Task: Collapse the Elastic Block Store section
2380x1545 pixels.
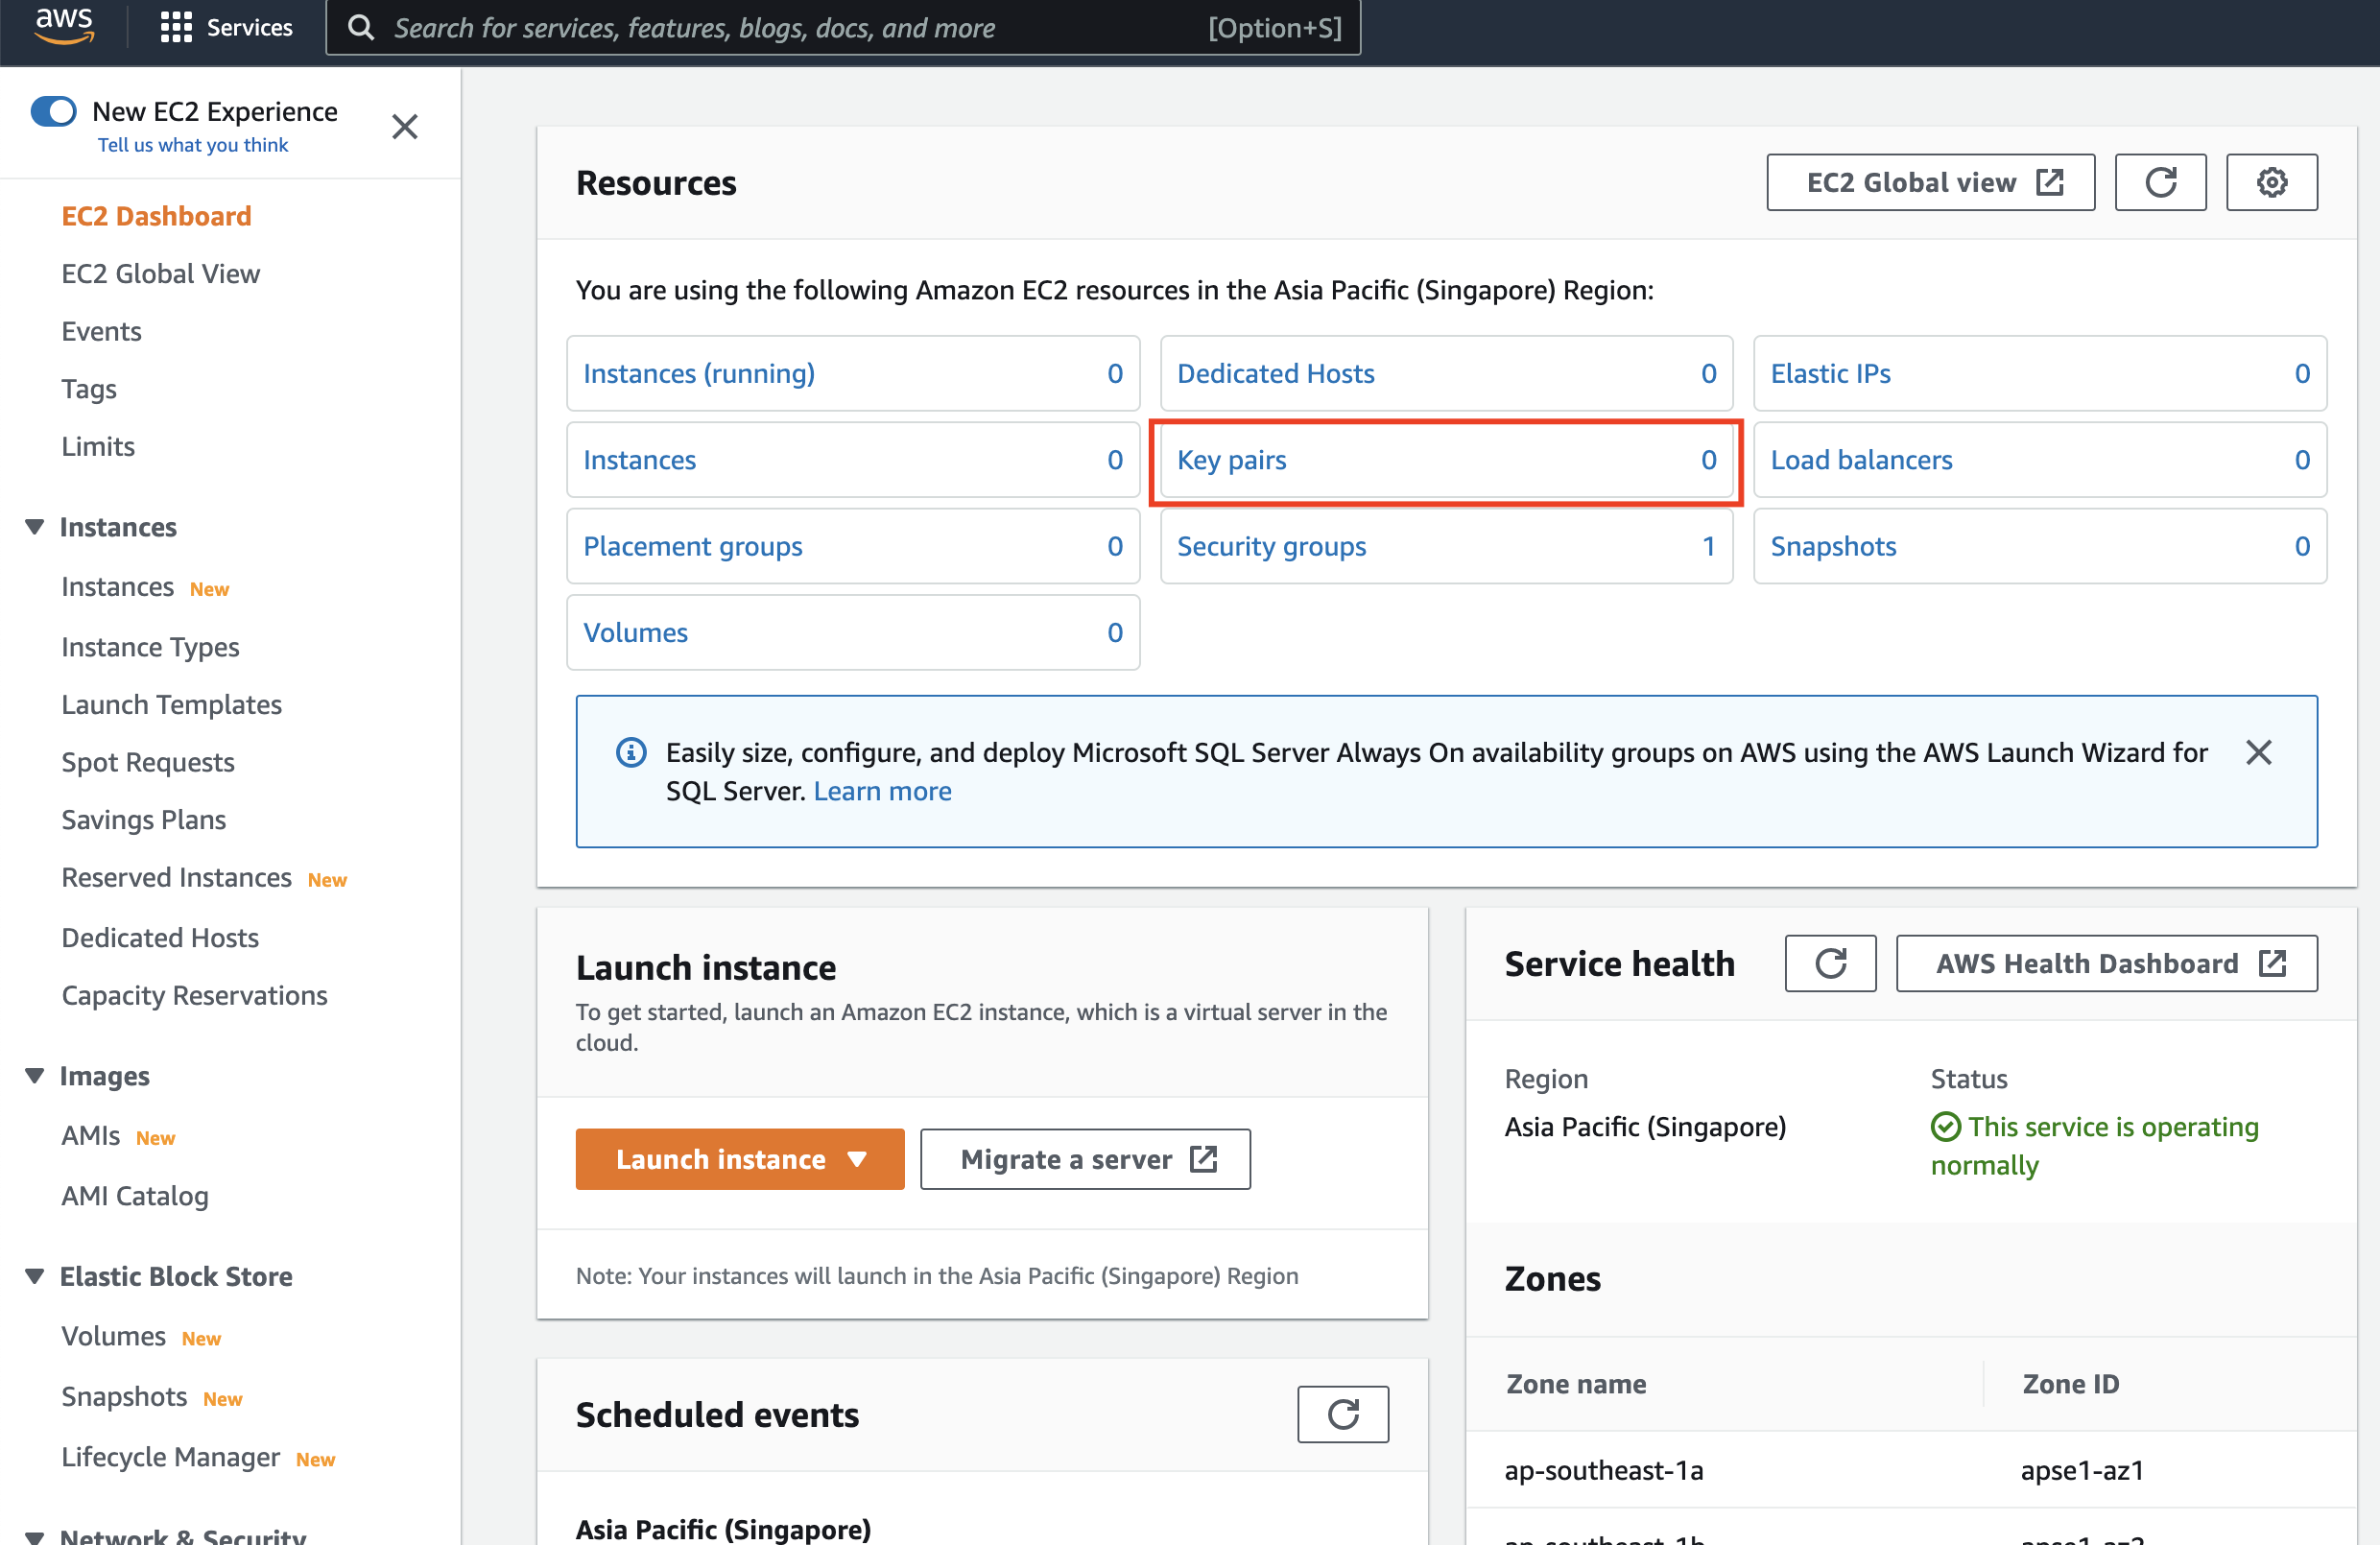Action: (x=34, y=1276)
